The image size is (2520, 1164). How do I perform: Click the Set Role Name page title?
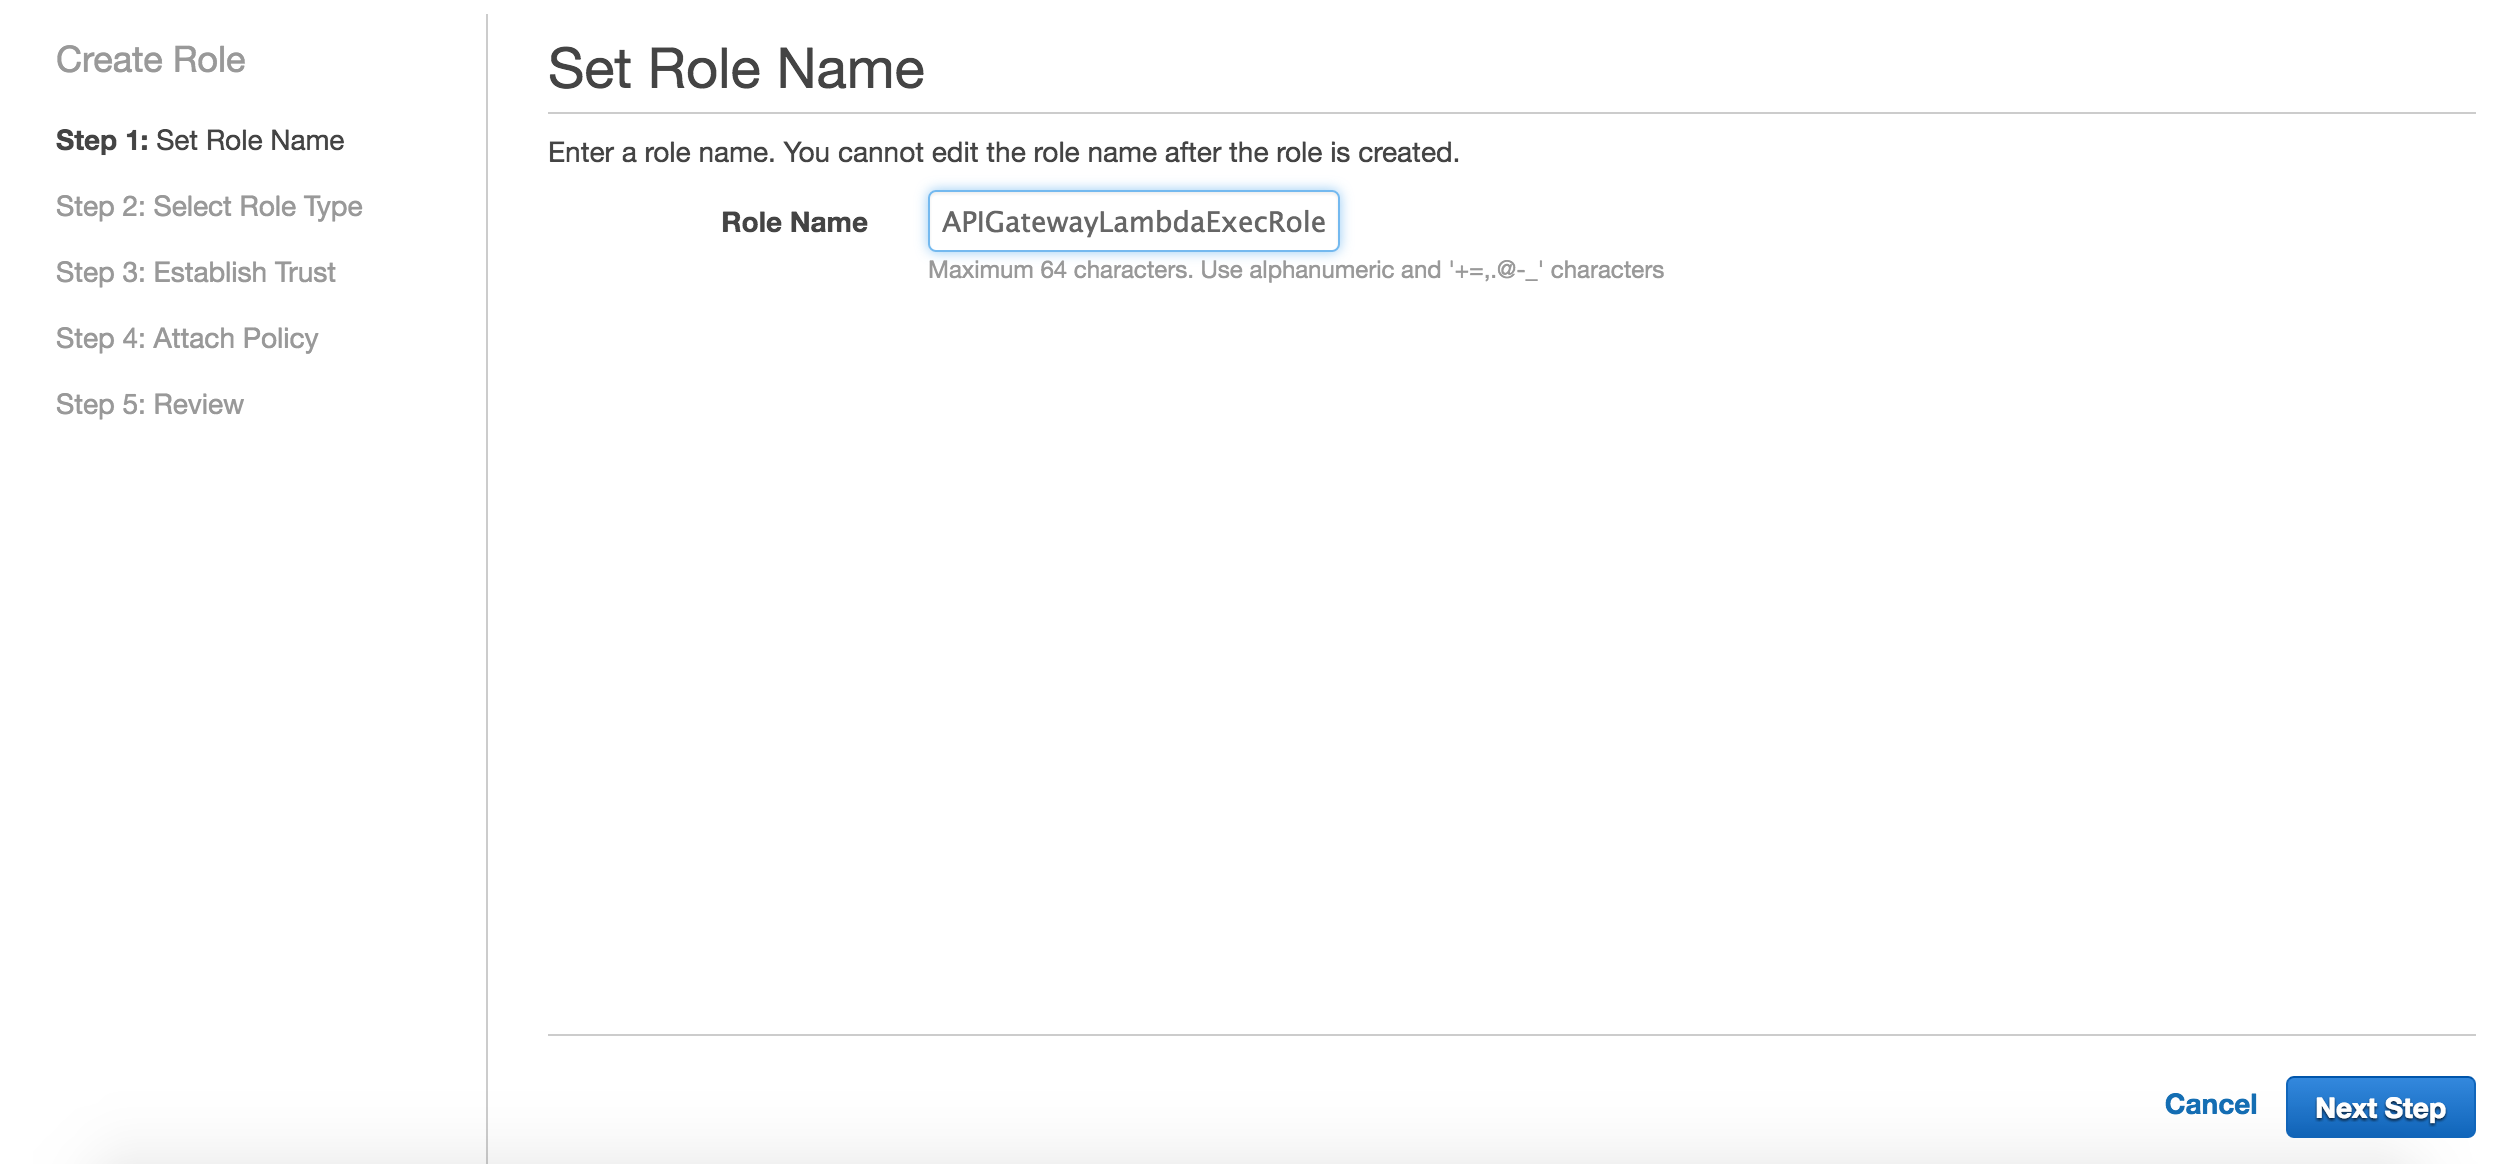(x=736, y=68)
